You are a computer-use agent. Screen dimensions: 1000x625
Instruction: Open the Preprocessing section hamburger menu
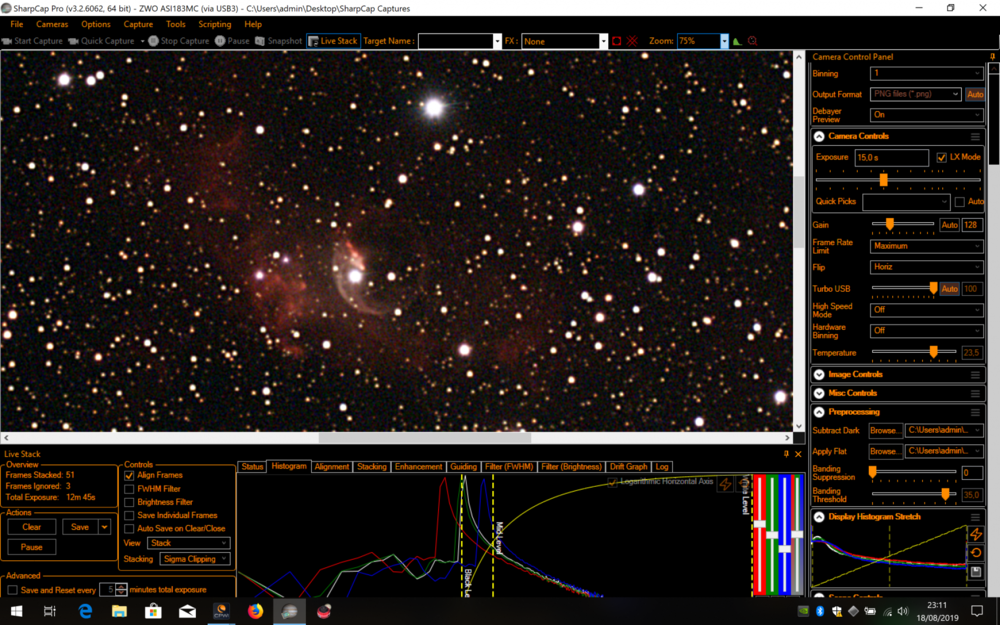975,412
